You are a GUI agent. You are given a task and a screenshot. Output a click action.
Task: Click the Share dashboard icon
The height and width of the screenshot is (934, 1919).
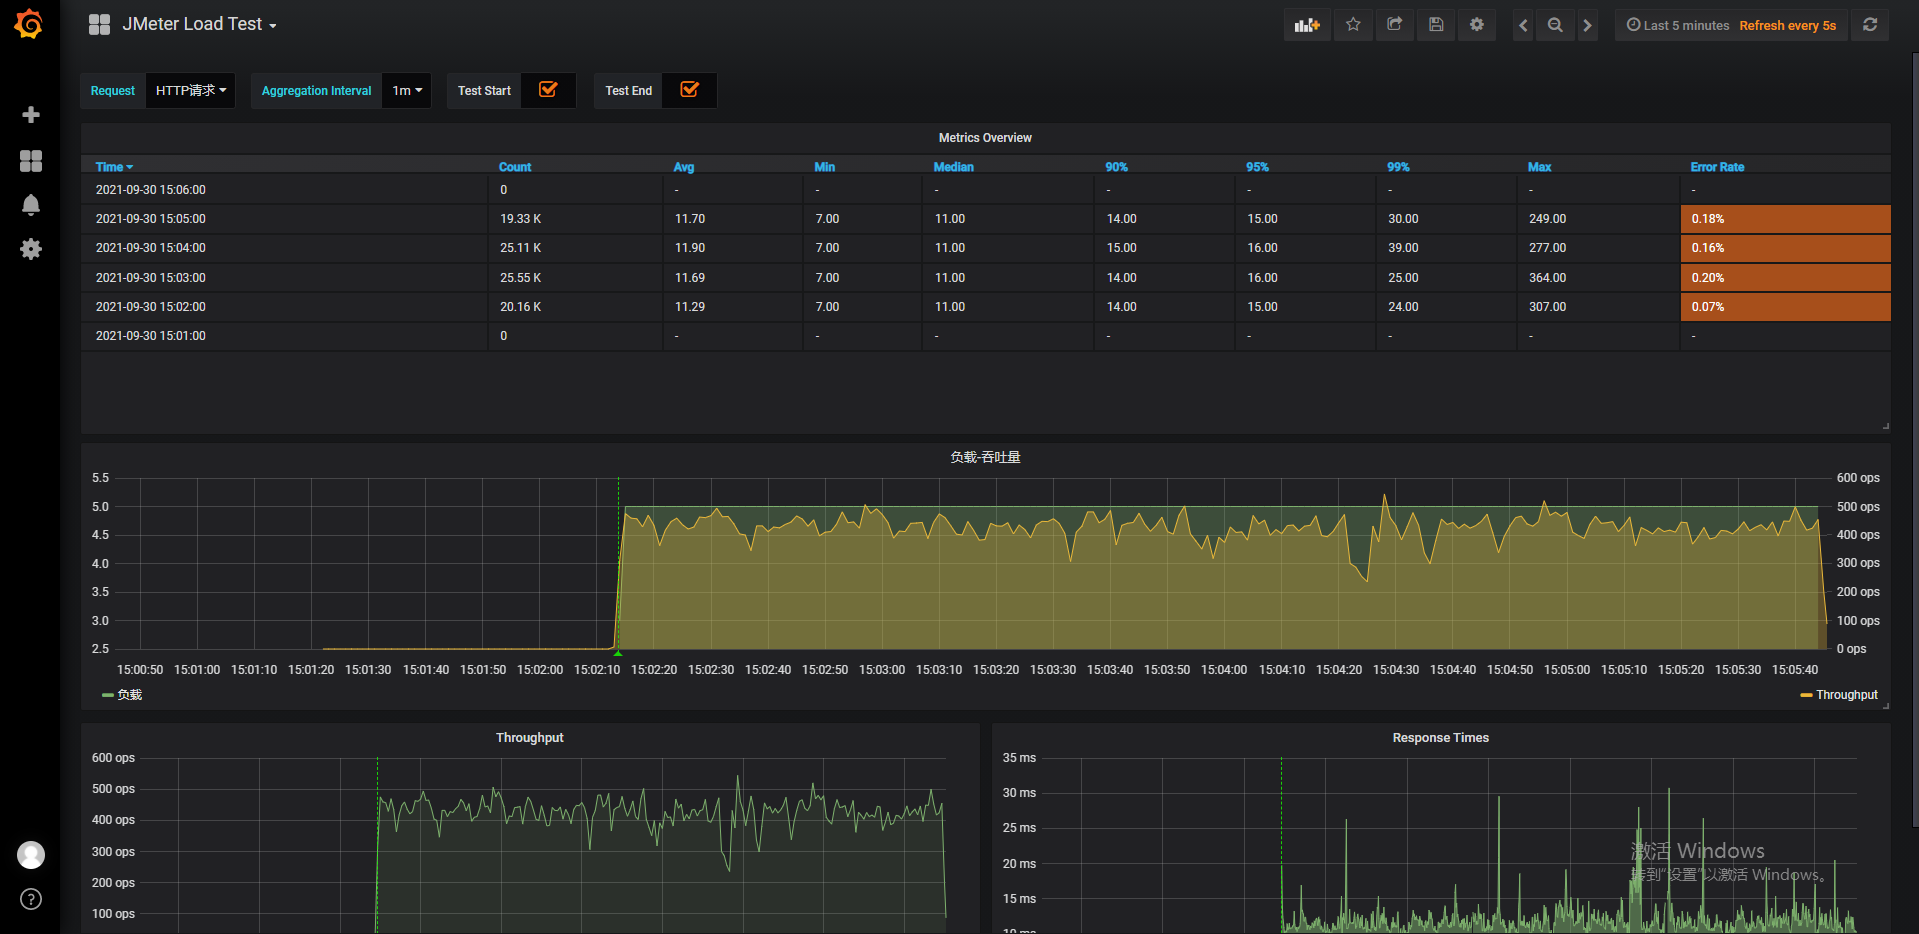click(x=1395, y=25)
